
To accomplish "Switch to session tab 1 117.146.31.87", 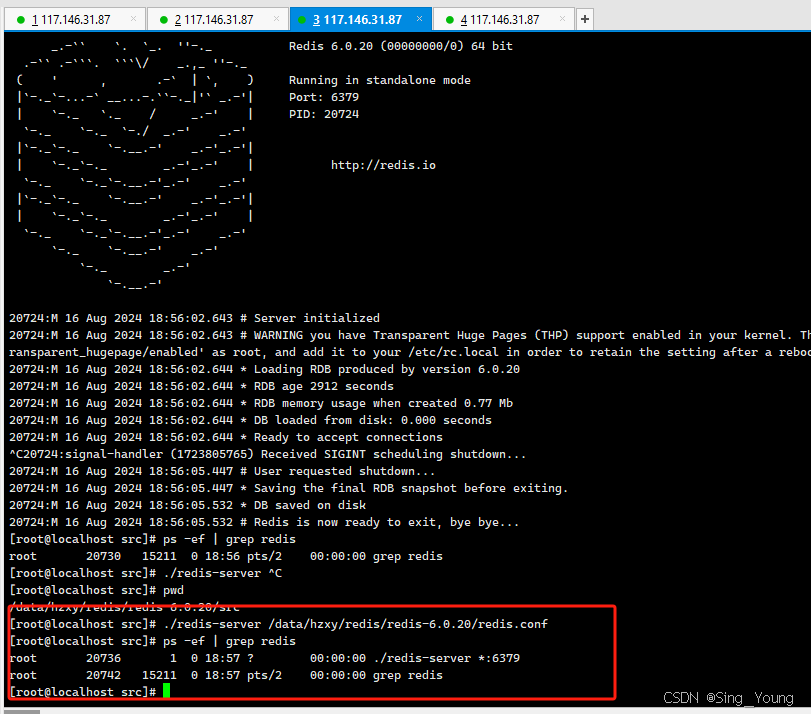I will [74, 19].
